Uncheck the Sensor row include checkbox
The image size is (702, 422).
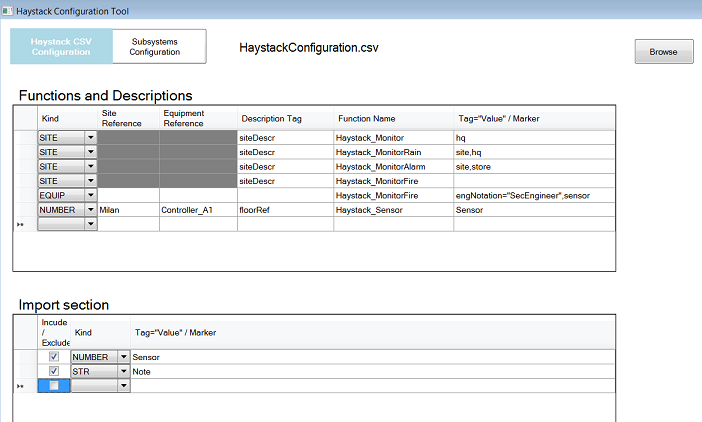point(54,356)
